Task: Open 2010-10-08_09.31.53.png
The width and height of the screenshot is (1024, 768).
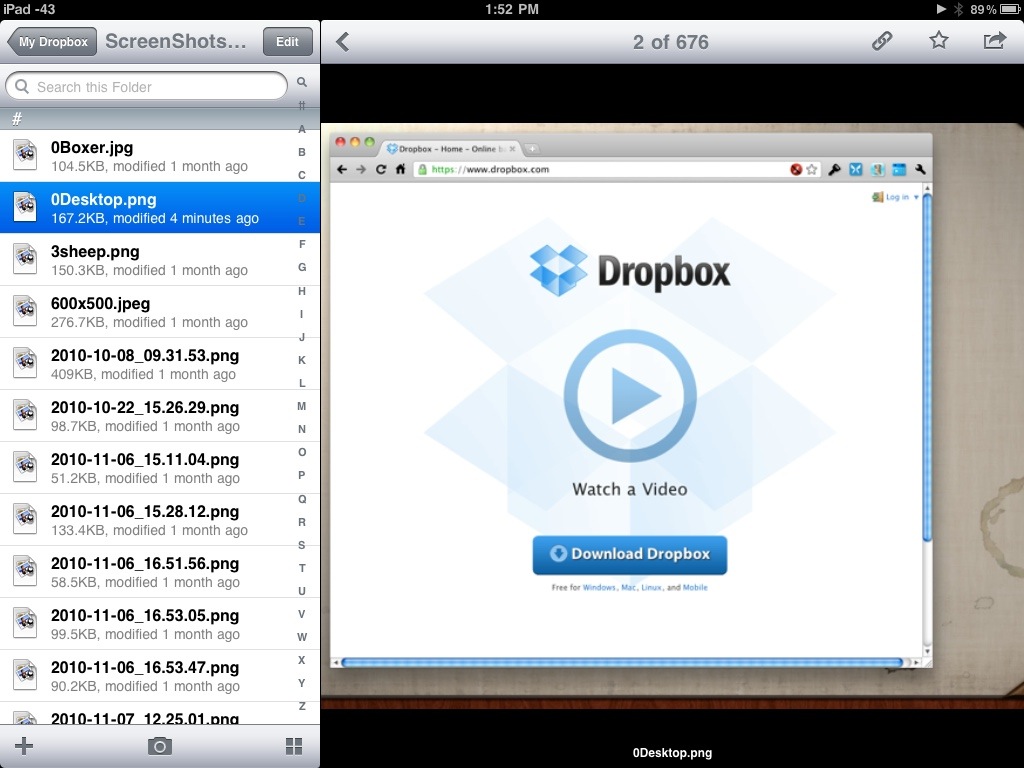Action: coord(160,364)
